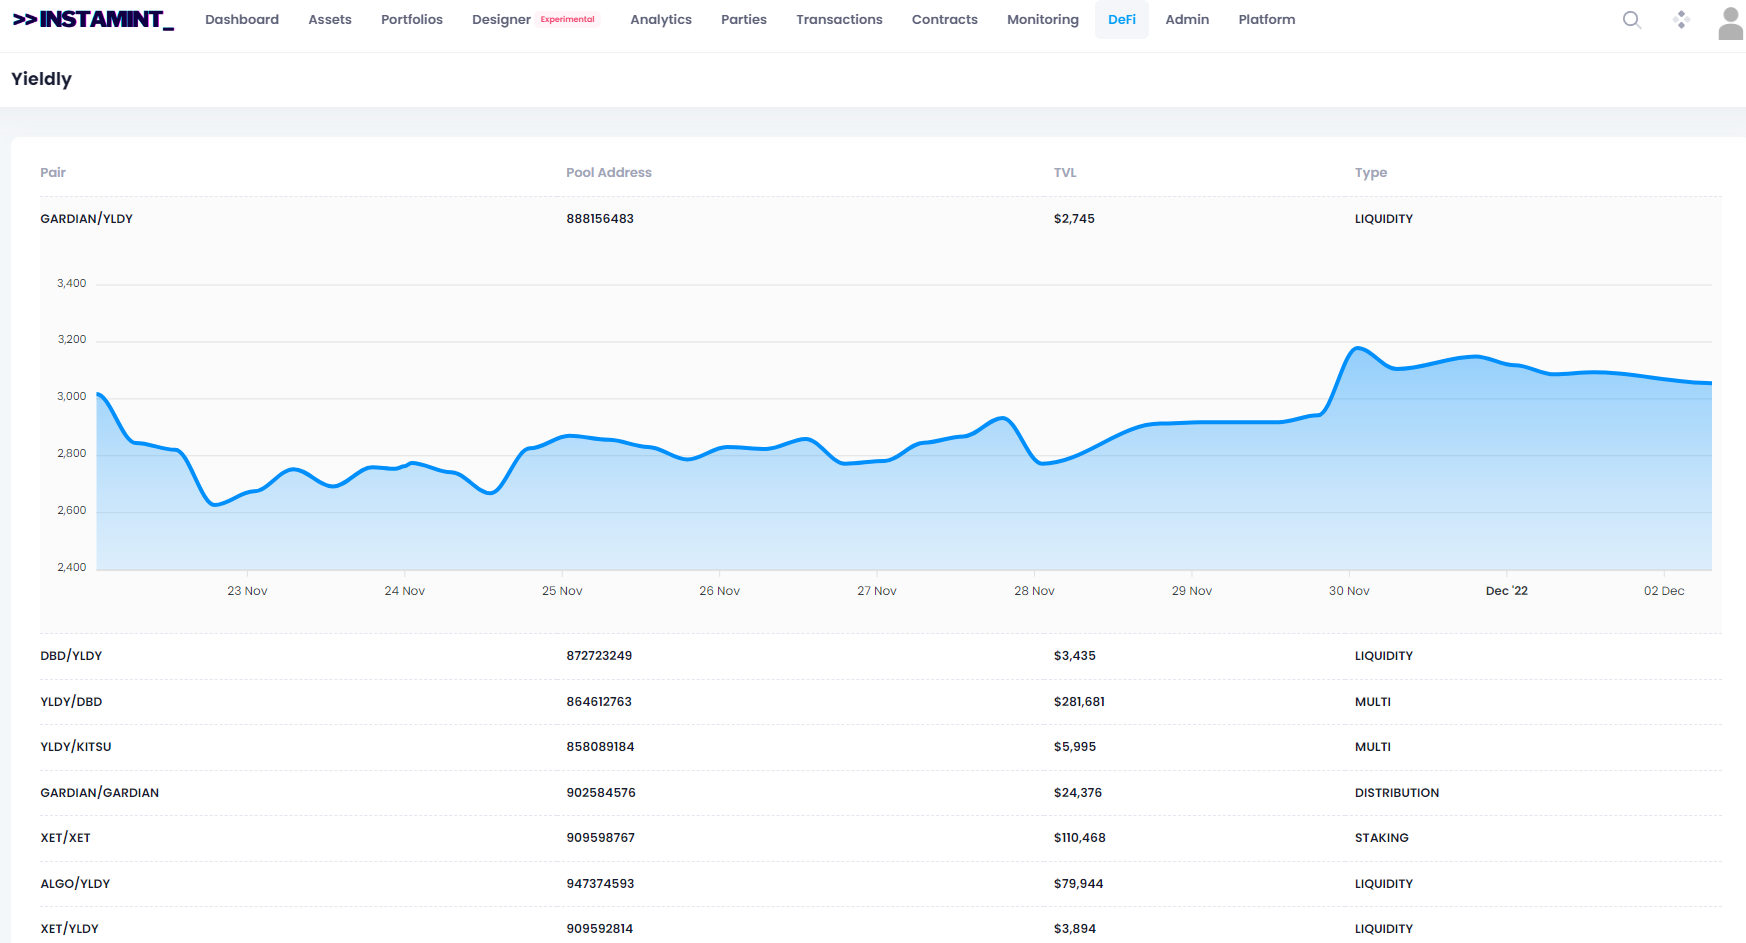
Task: Open the Platform menu
Action: 1267,20
